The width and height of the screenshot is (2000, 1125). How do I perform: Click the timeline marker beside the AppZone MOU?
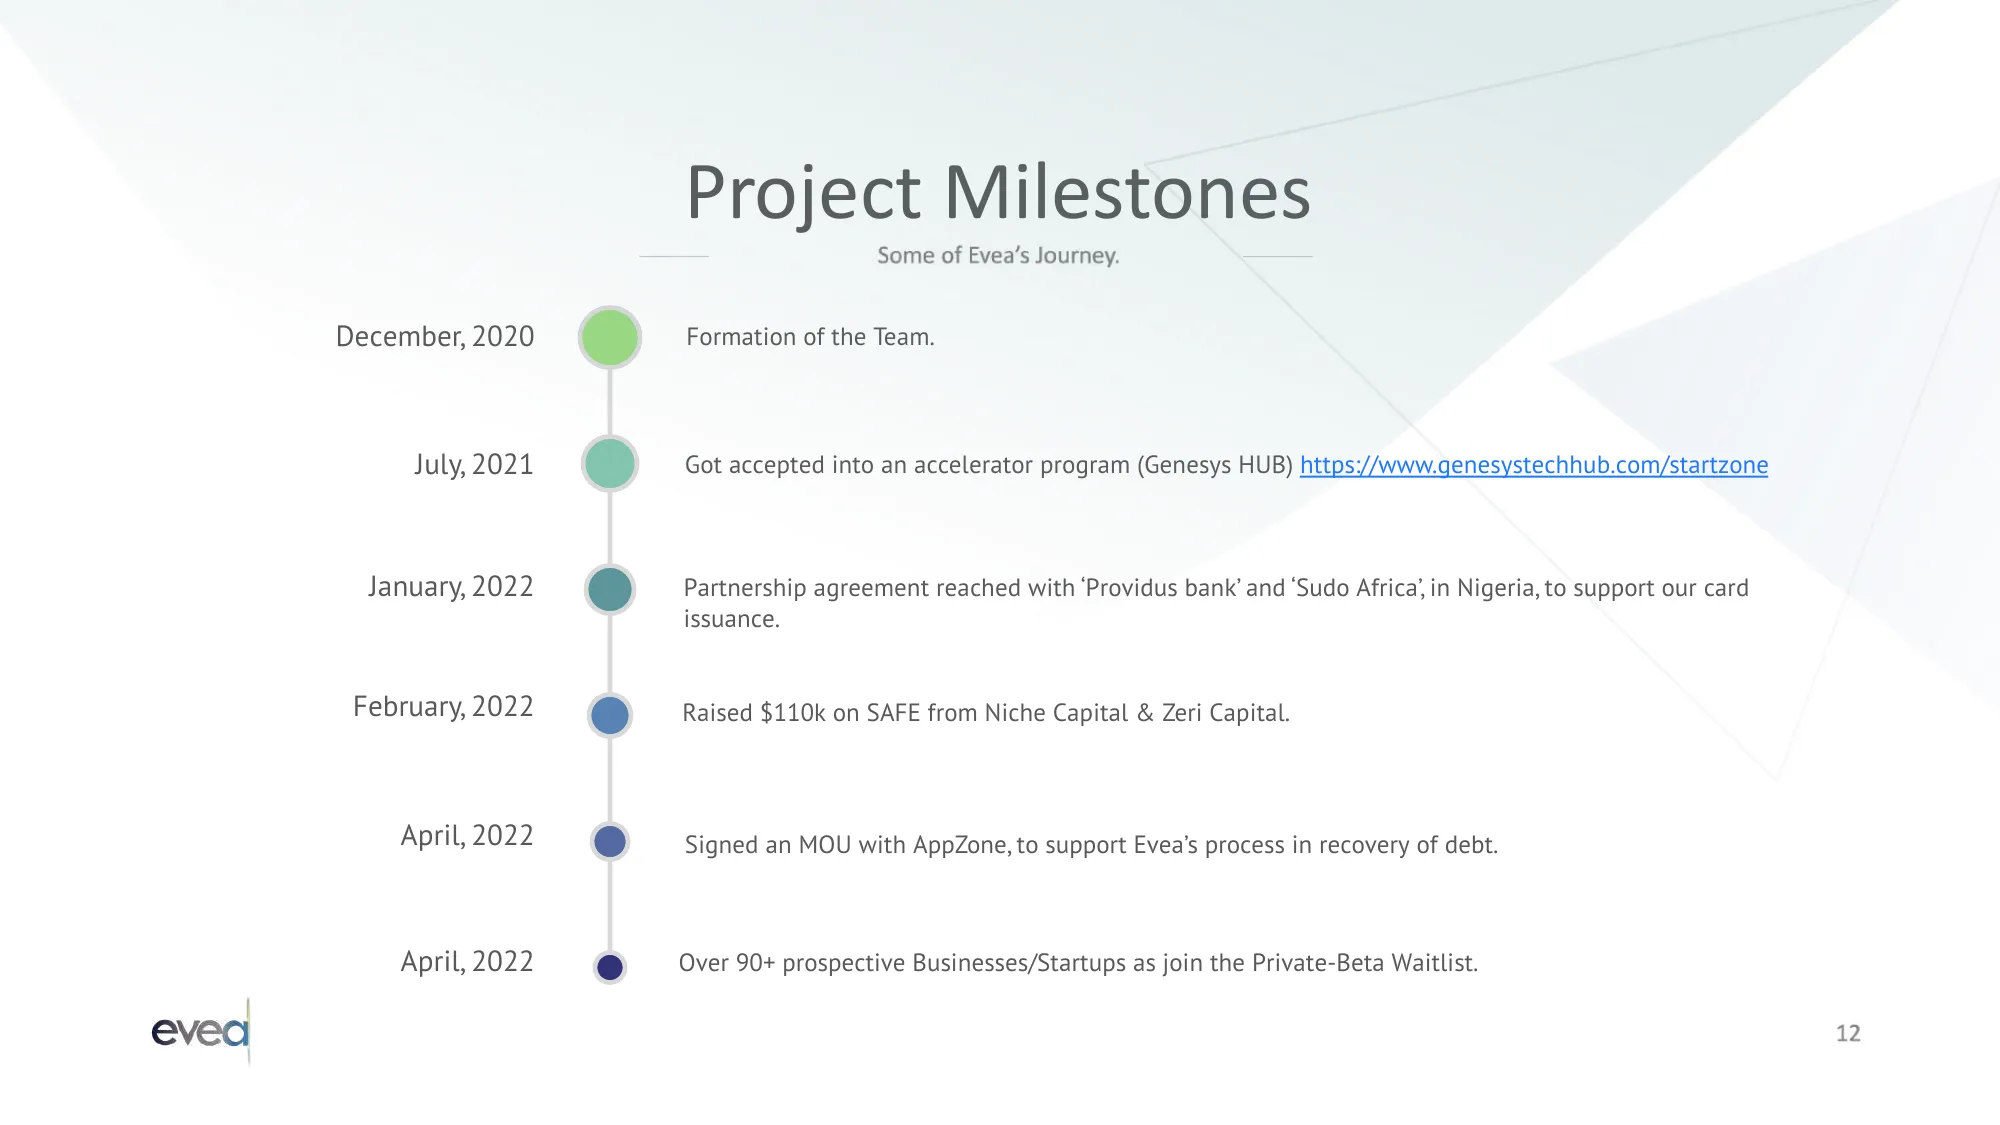click(610, 841)
